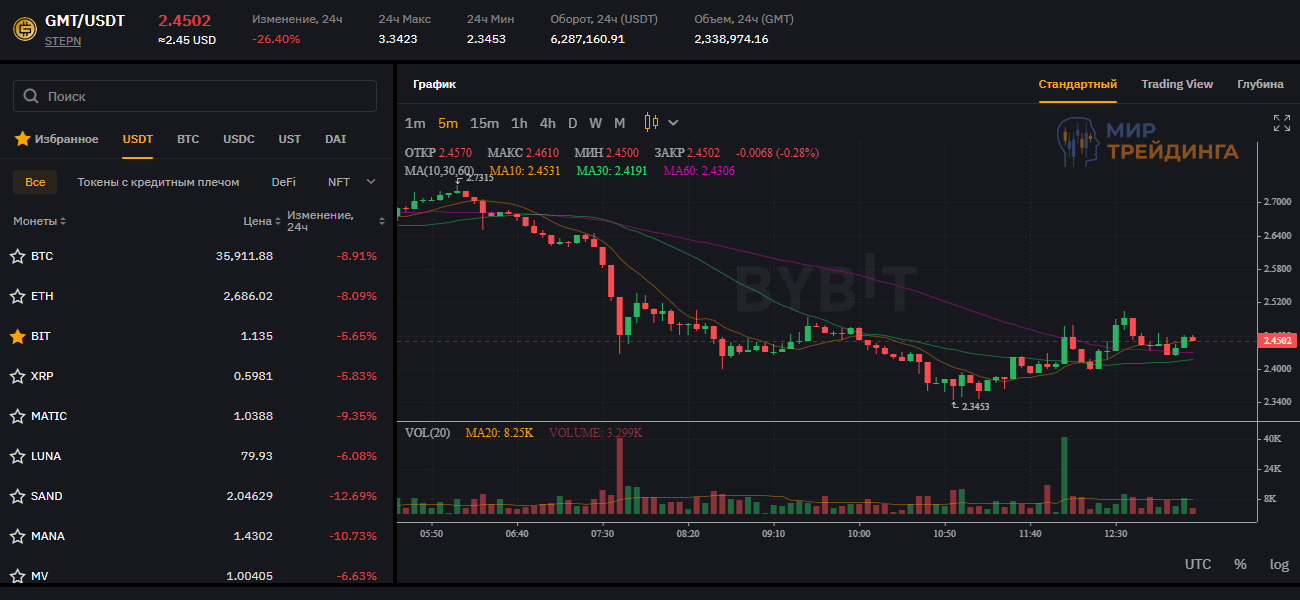The height and width of the screenshot is (600, 1300).
Task: Sort coin list by price column
Action: click(262, 221)
